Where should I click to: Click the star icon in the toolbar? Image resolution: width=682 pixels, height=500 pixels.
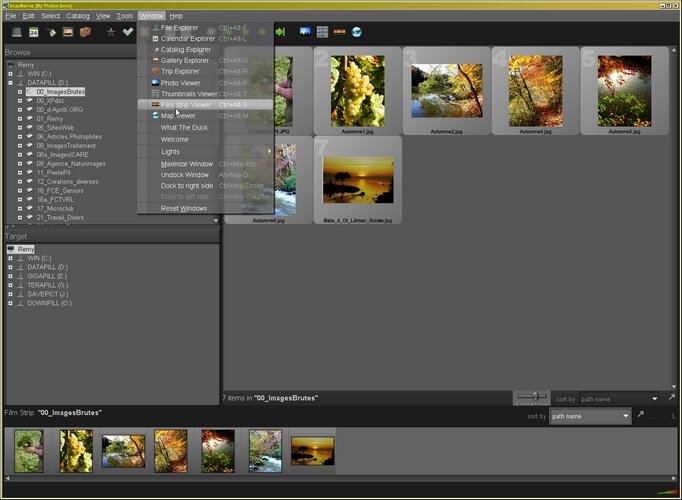point(111,32)
